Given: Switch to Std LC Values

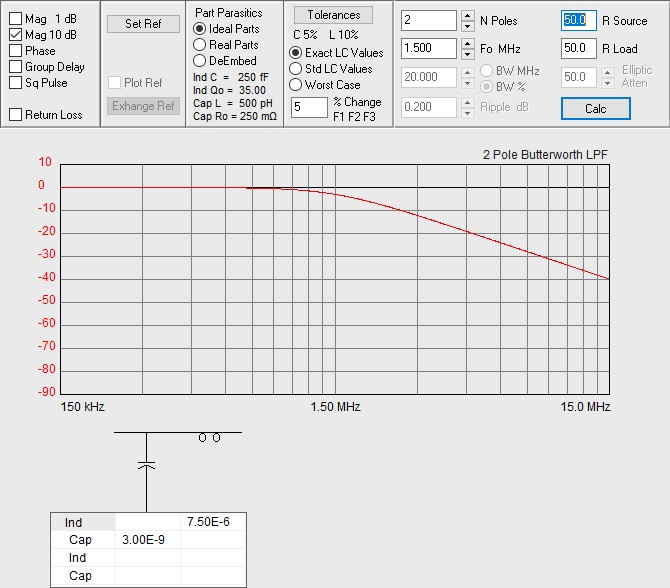Looking at the screenshot, I should [x=295, y=68].
